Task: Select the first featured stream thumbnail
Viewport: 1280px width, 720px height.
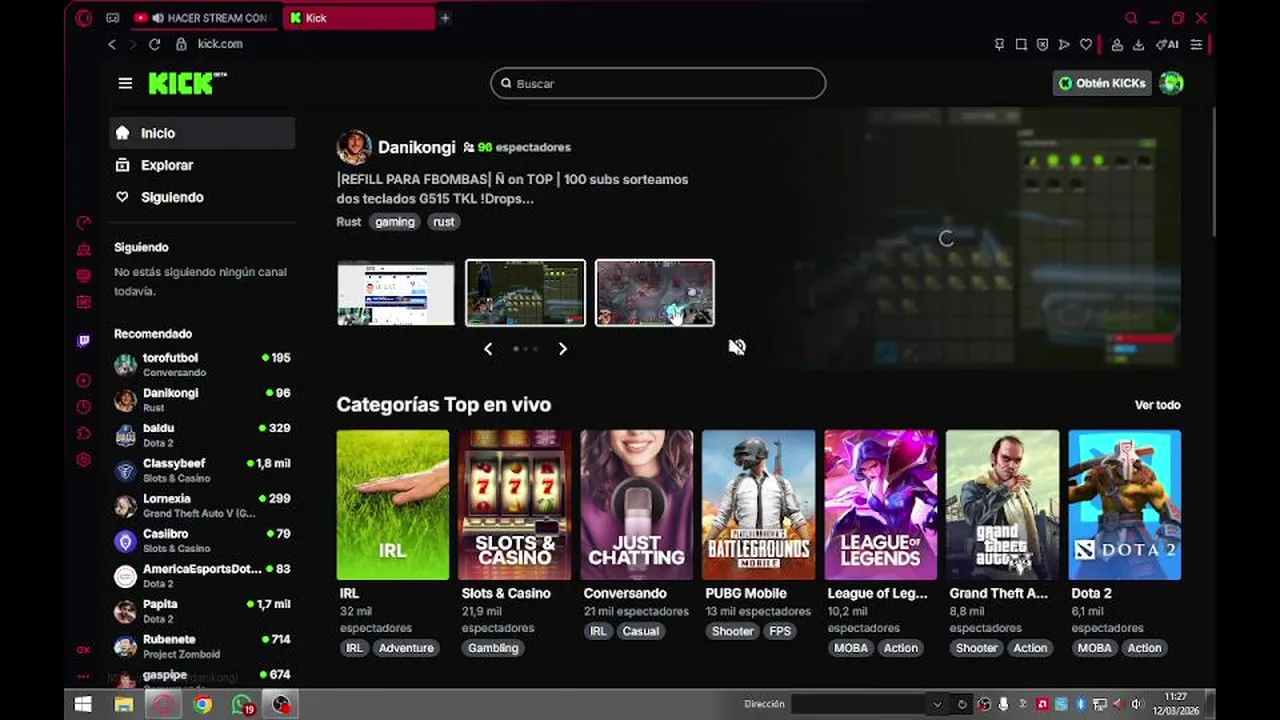Action: click(x=396, y=293)
